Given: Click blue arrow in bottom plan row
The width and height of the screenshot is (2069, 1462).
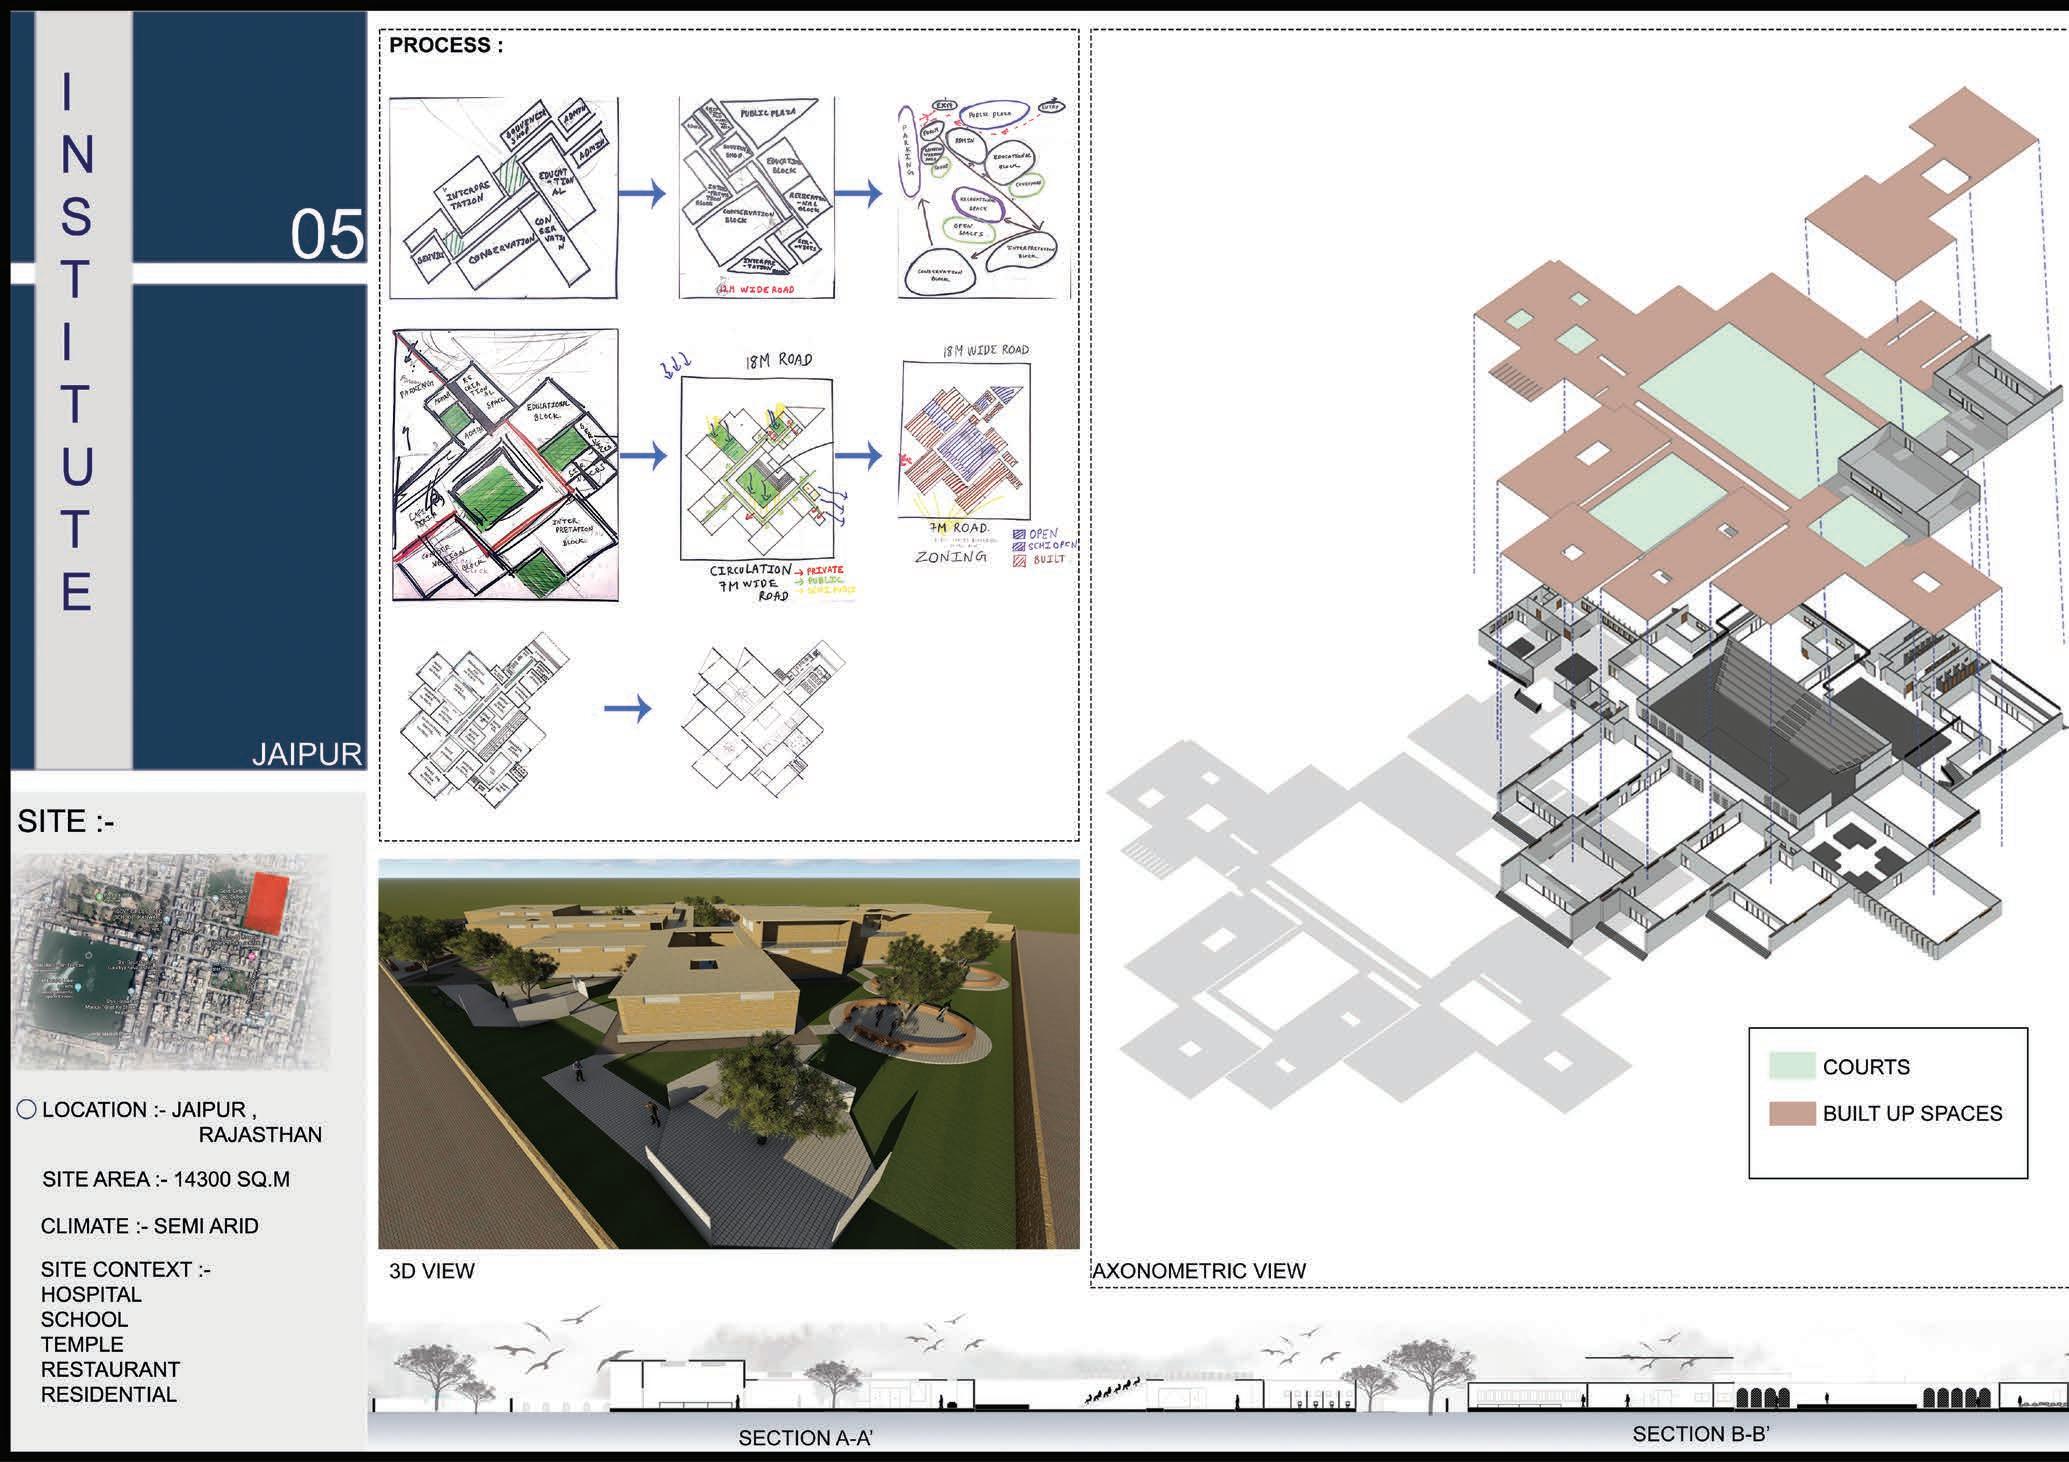Looking at the screenshot, I should 627,709.
